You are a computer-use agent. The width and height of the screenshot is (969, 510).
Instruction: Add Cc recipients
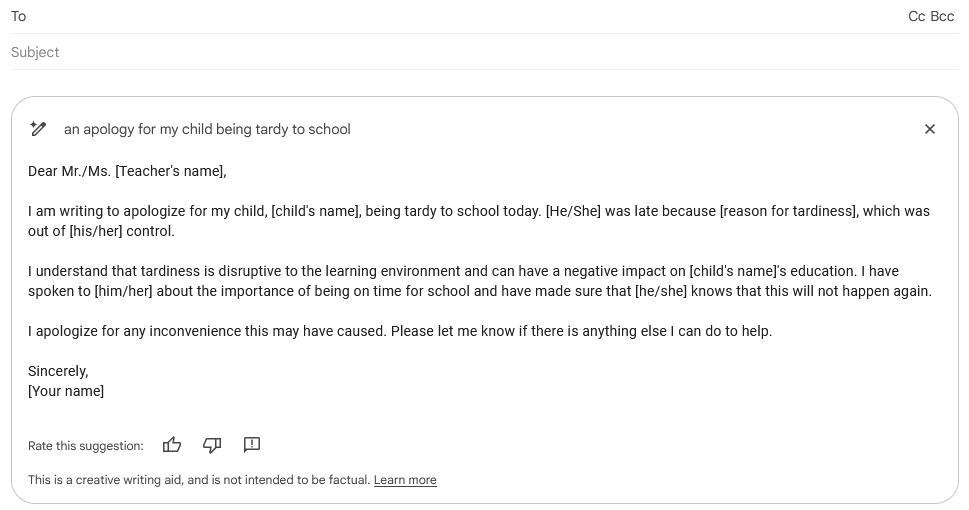[x=916, y=16]
